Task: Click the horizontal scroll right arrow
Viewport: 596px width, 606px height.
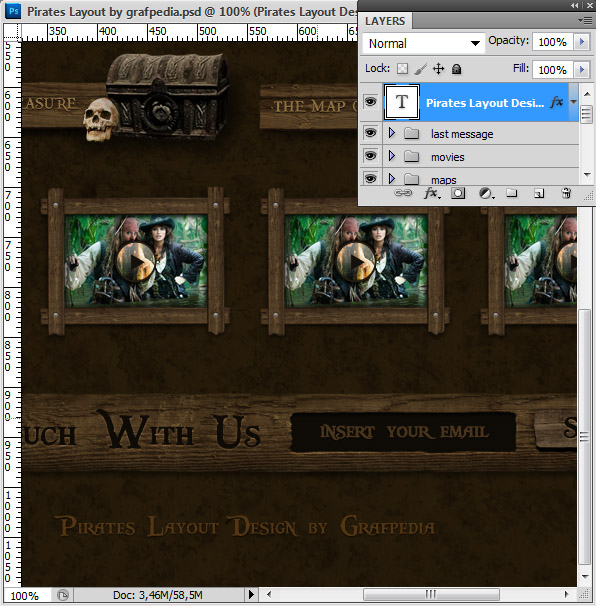Action: 567,594
